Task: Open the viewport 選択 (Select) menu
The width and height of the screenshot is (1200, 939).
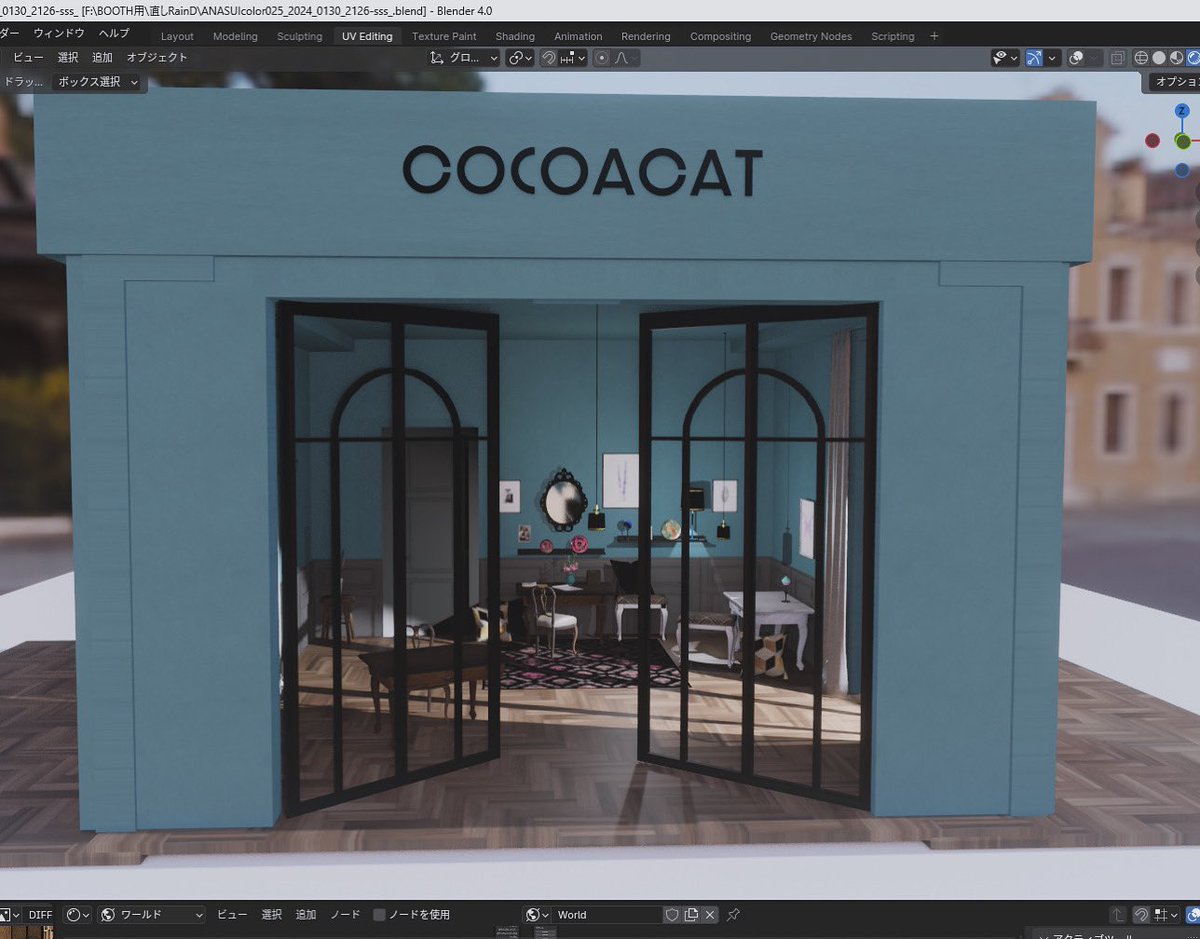Action: click(x=68, y=58)
